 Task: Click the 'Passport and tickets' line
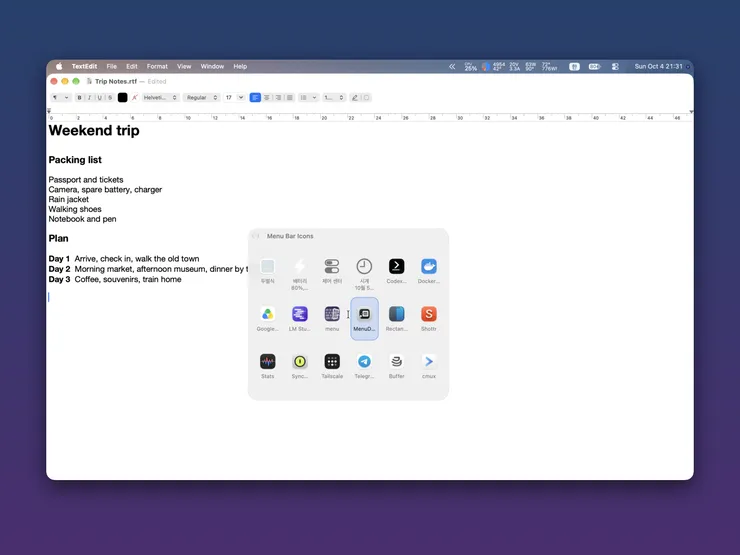[86, 180]
